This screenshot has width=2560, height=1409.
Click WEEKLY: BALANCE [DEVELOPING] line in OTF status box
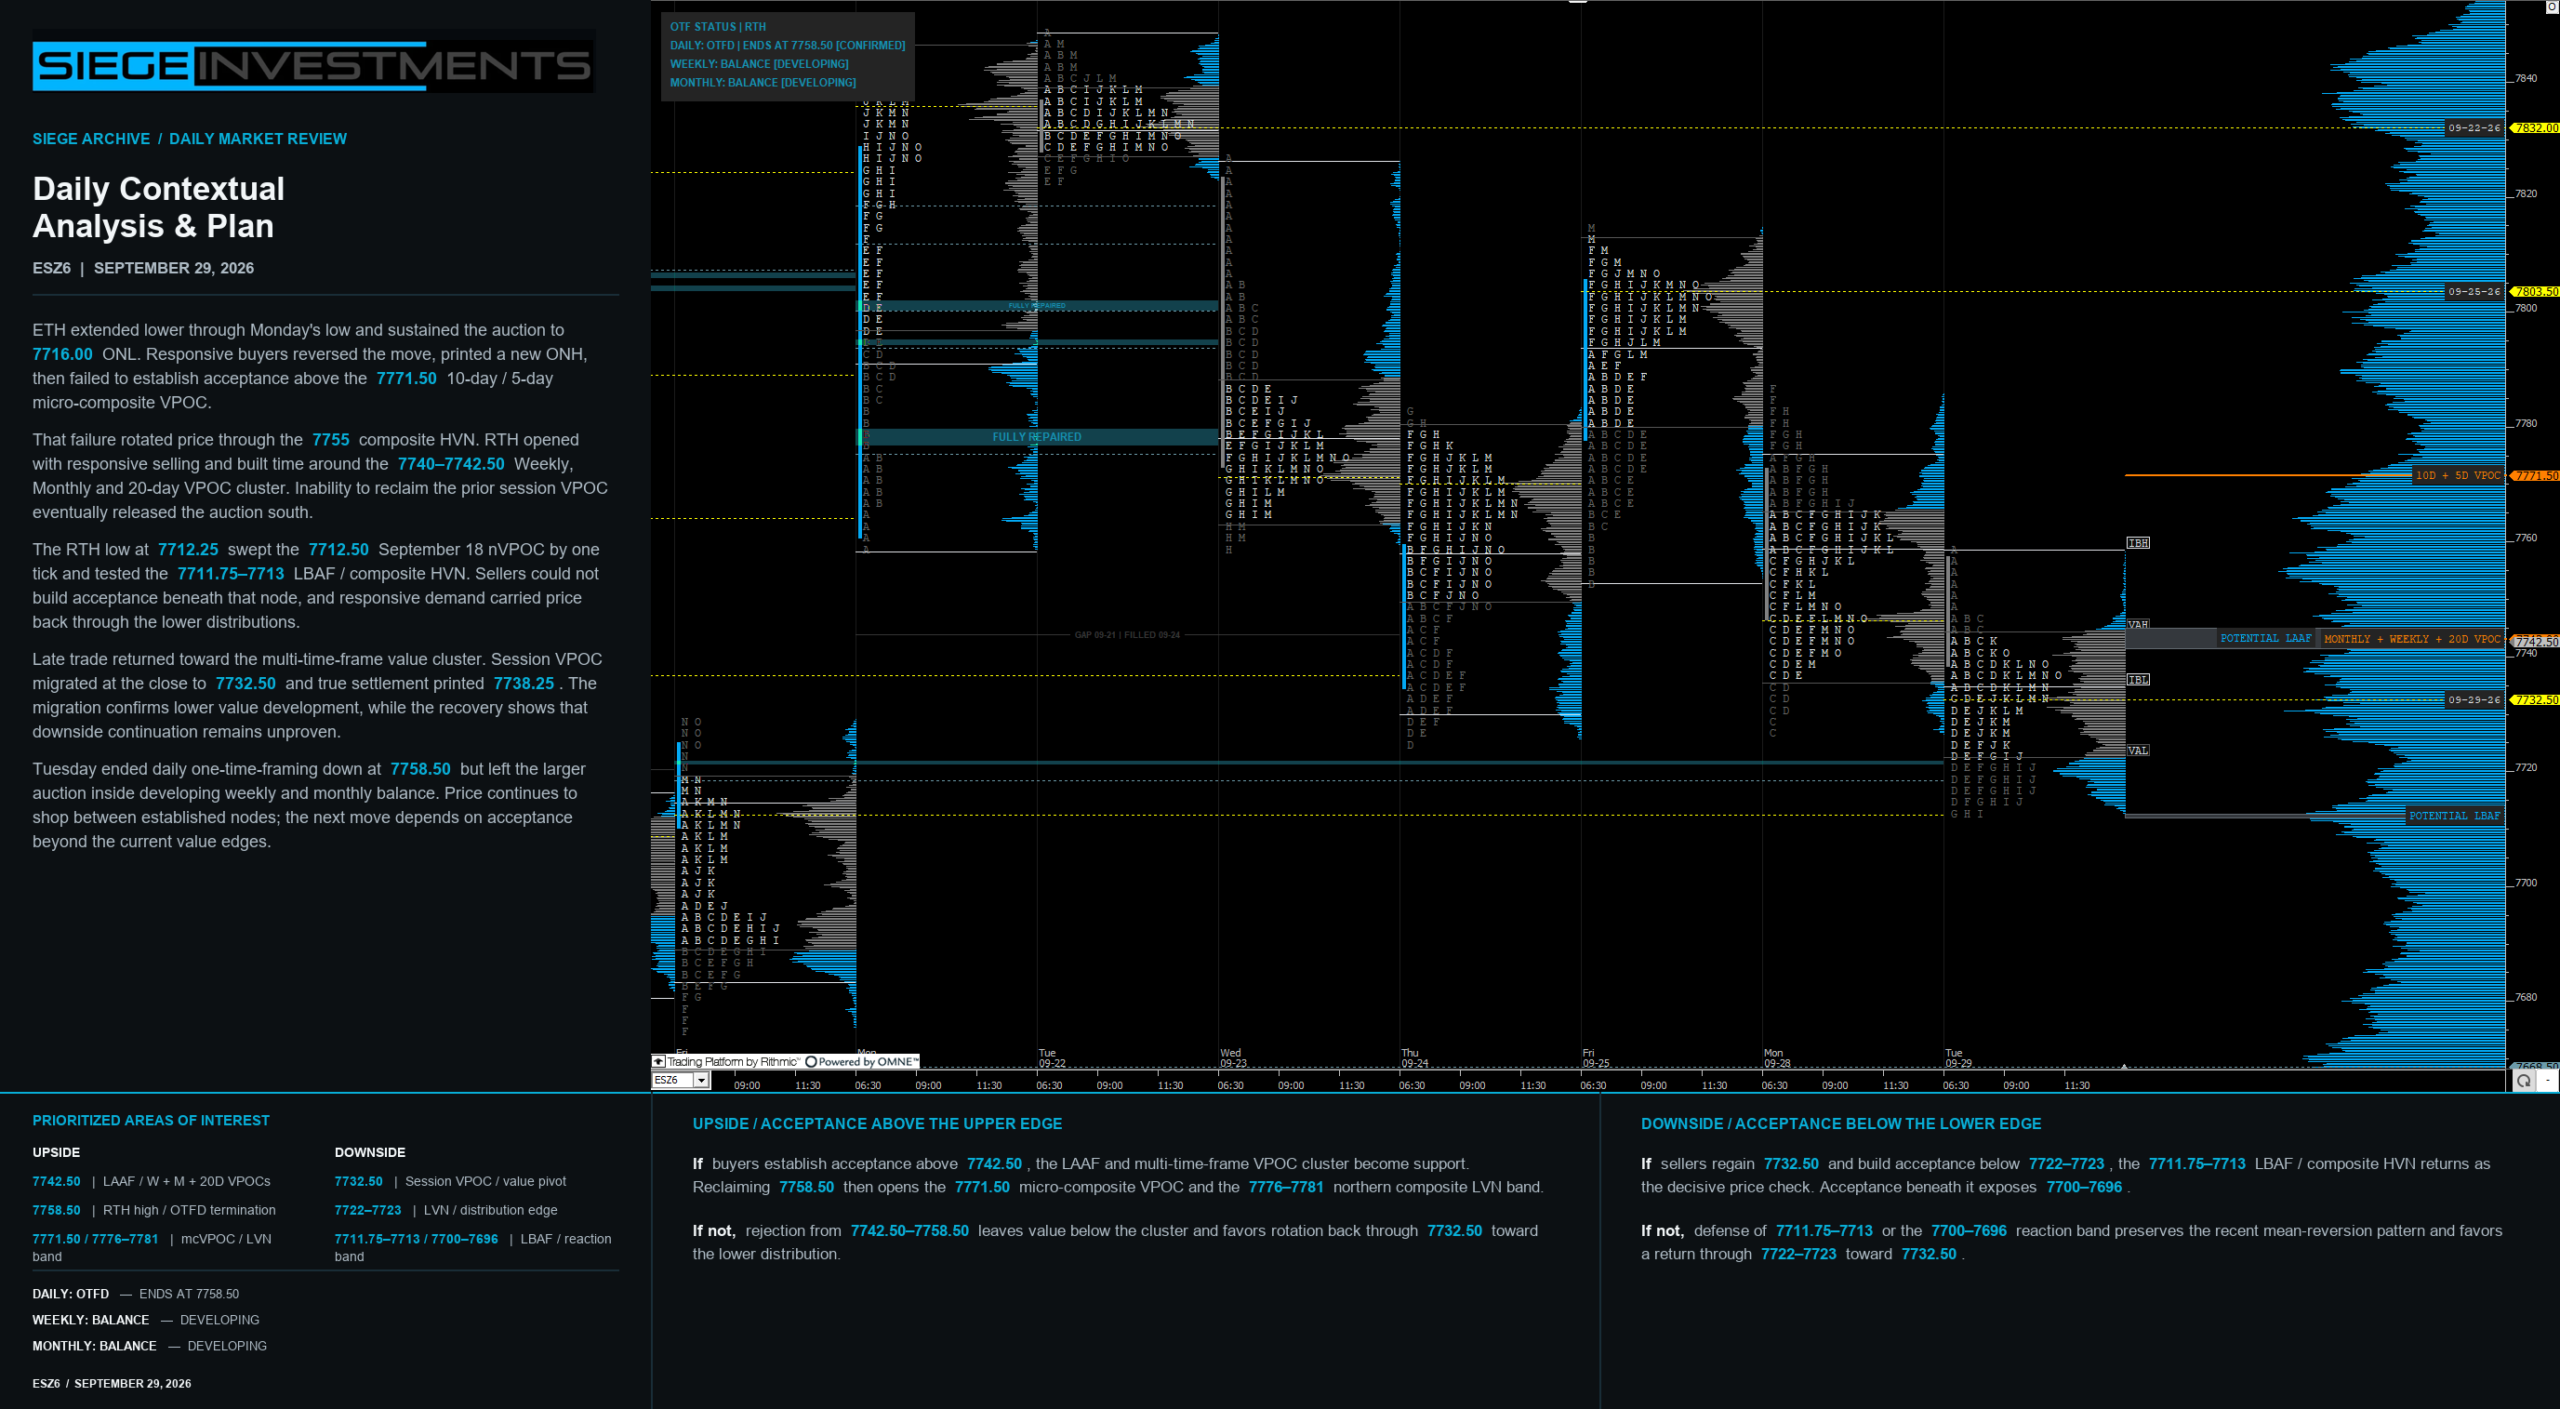pyautogui.click(x=759, y=64)
